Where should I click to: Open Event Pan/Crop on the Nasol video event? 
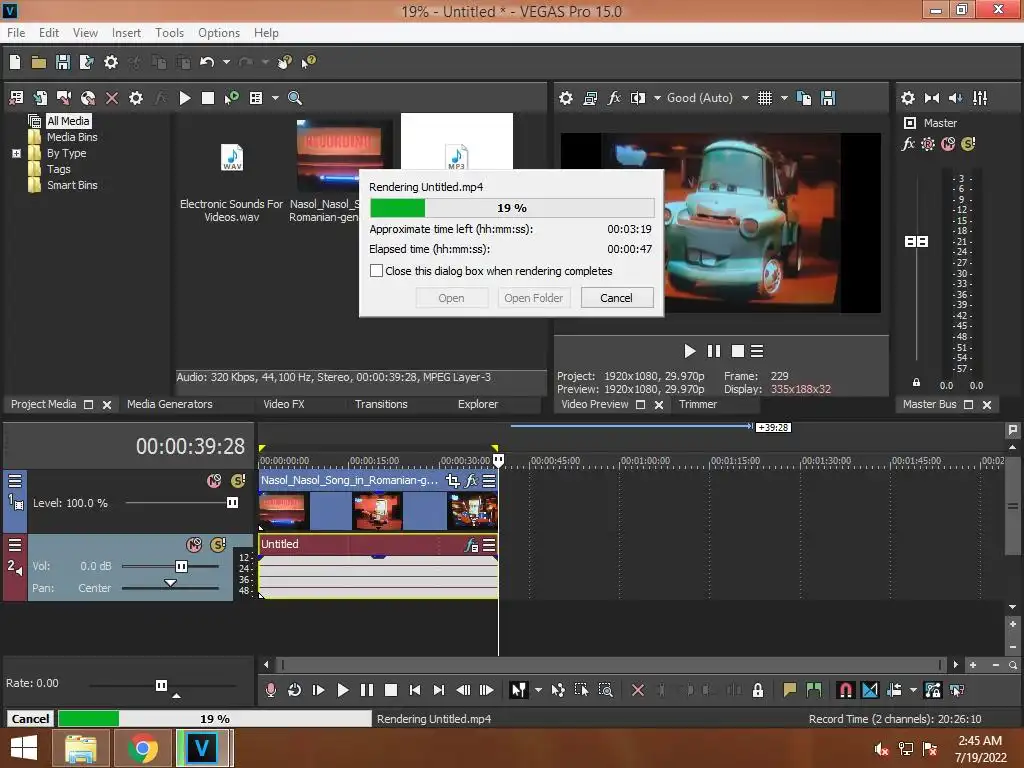pos(453,481)
